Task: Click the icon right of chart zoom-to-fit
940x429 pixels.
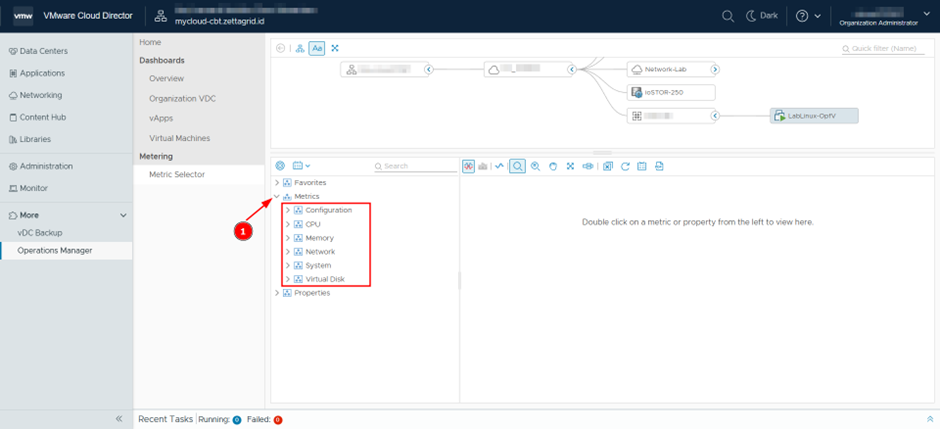Action: tap(588, 166)
